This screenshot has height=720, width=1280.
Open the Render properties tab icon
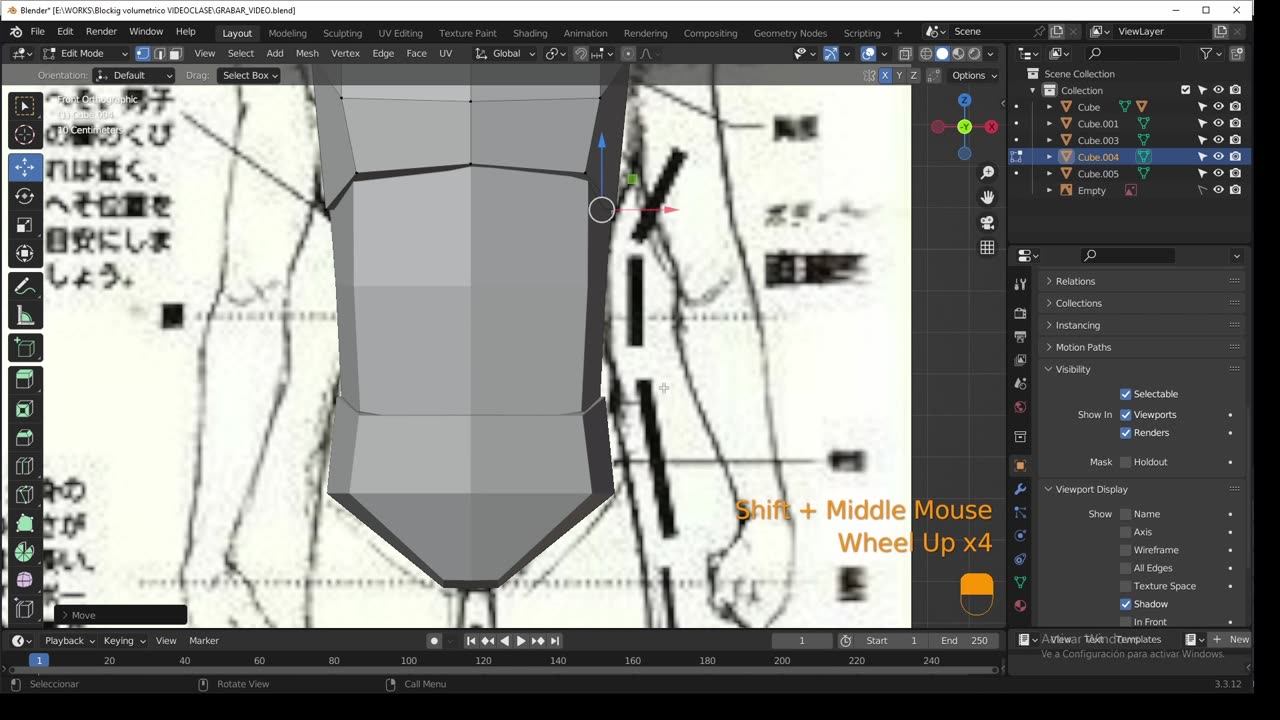tap(1020, 312)
